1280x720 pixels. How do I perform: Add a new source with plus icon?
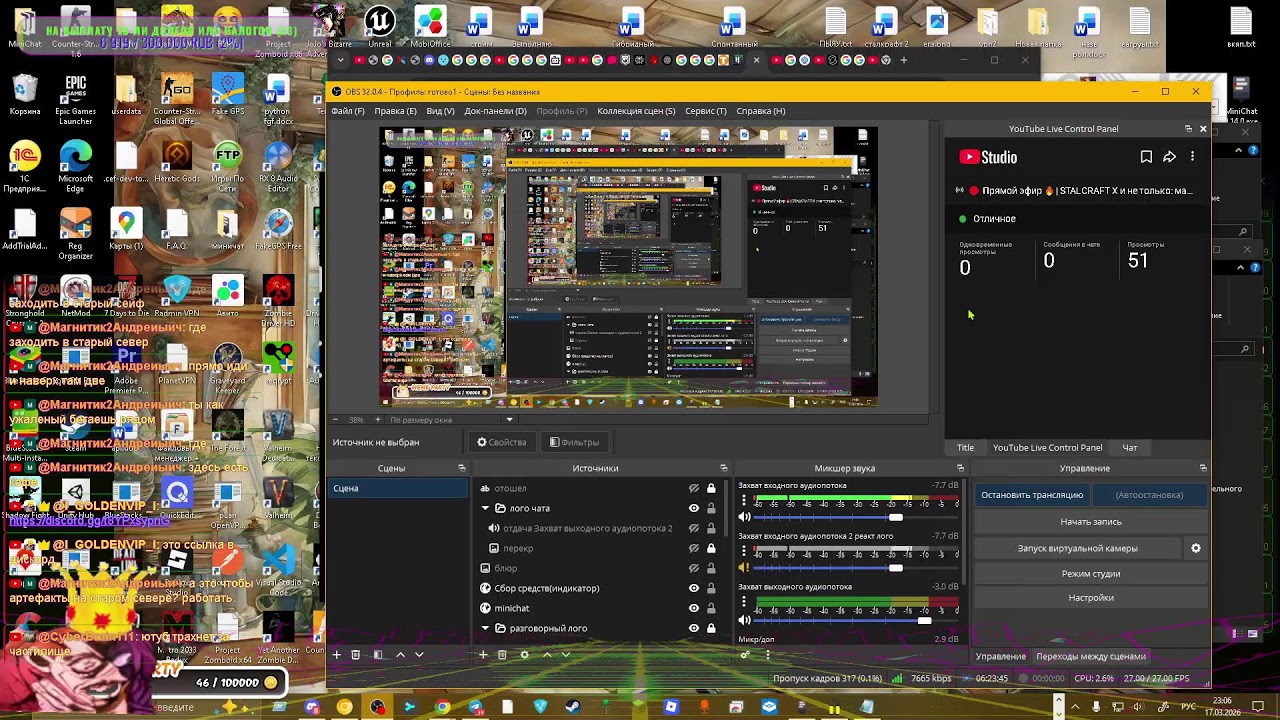pos(483,655)
